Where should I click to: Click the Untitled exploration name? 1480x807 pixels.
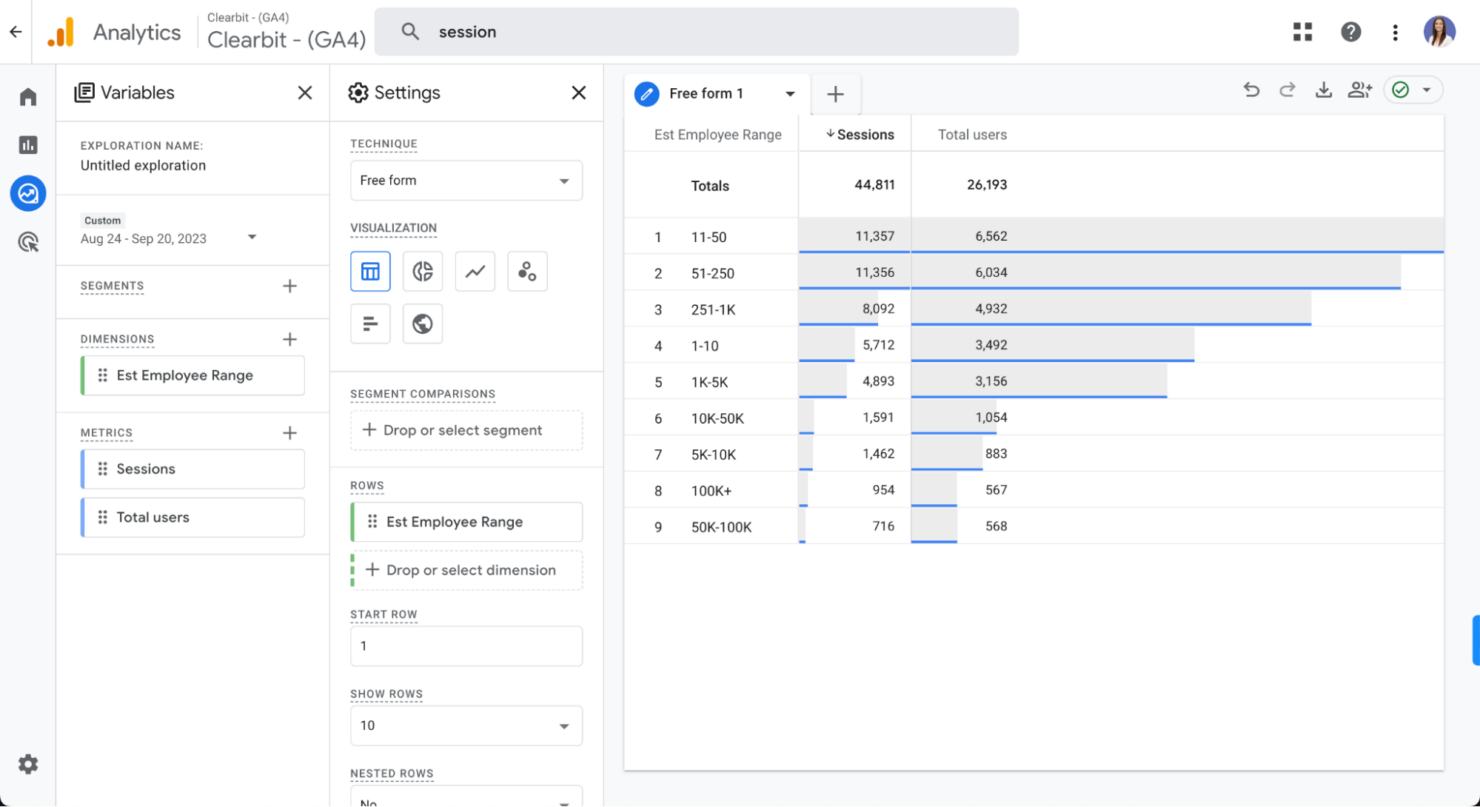click(143, 166)
